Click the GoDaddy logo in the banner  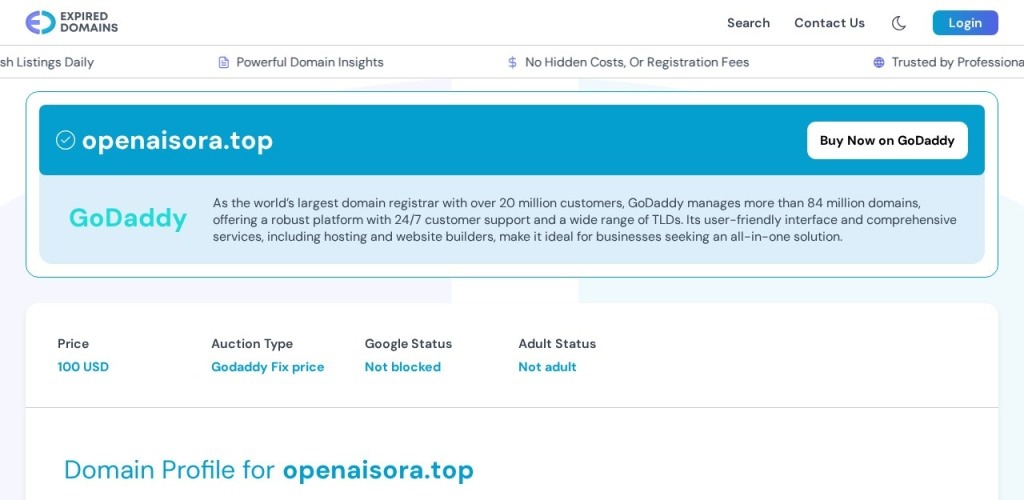[x=128, y=218]
